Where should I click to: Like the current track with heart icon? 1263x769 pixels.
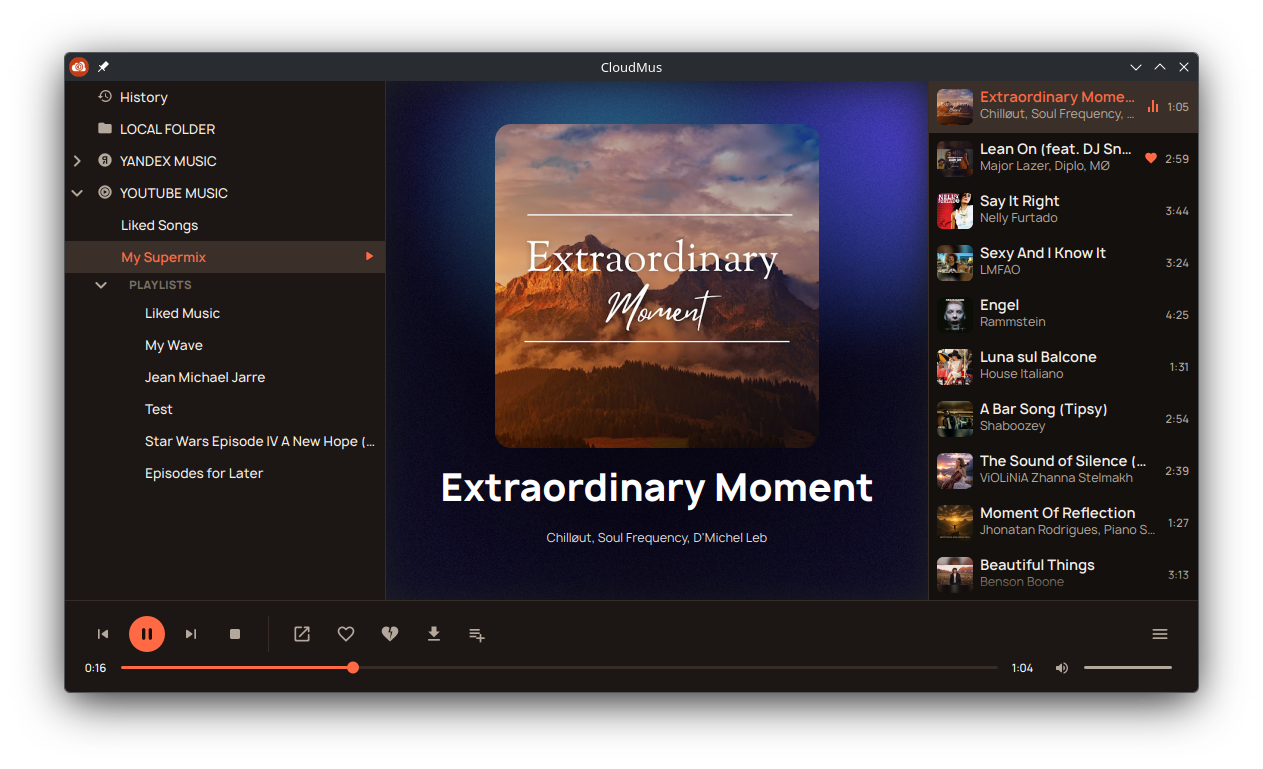(346, 634)
